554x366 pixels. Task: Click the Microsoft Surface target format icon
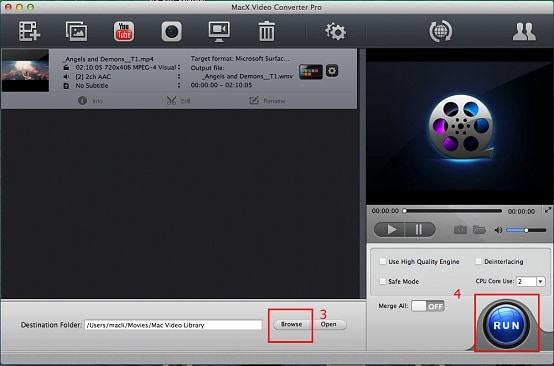coord(311,72)
